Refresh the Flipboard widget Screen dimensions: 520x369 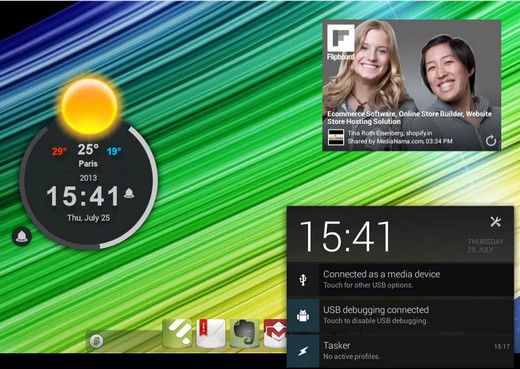coord(491,141)
